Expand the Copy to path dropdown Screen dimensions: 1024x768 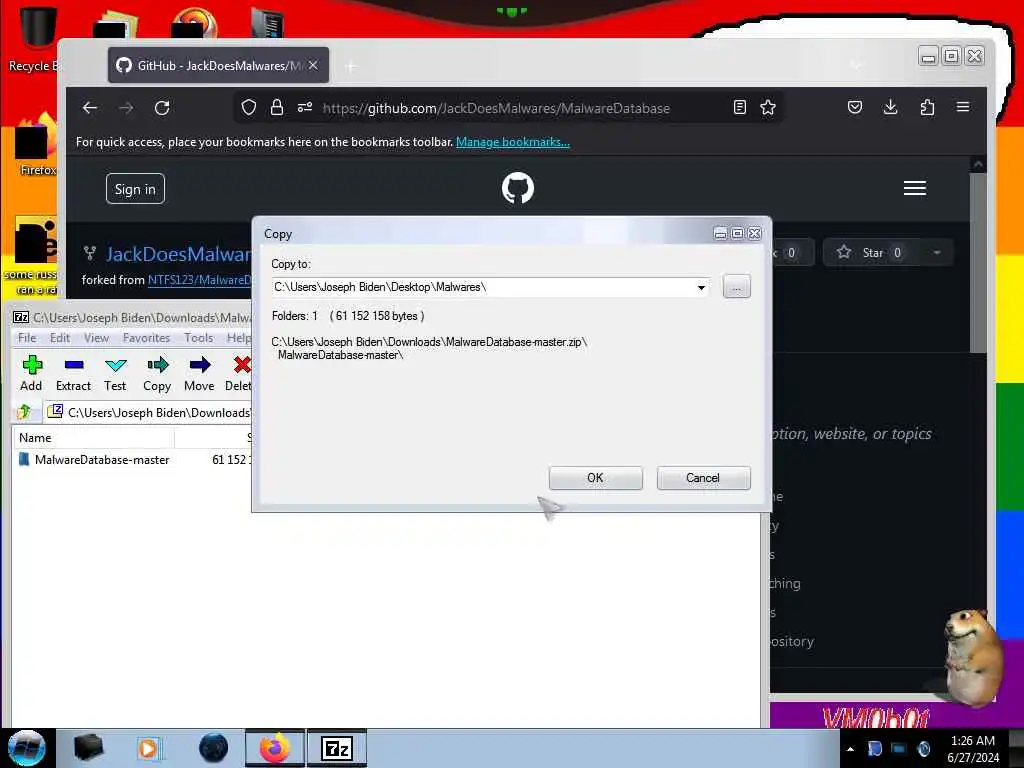[701, 287]
